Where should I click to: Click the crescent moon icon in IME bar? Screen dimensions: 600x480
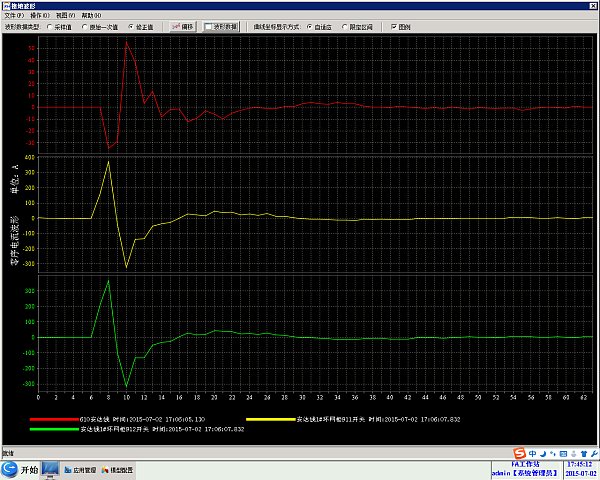(x=543, y=454)
